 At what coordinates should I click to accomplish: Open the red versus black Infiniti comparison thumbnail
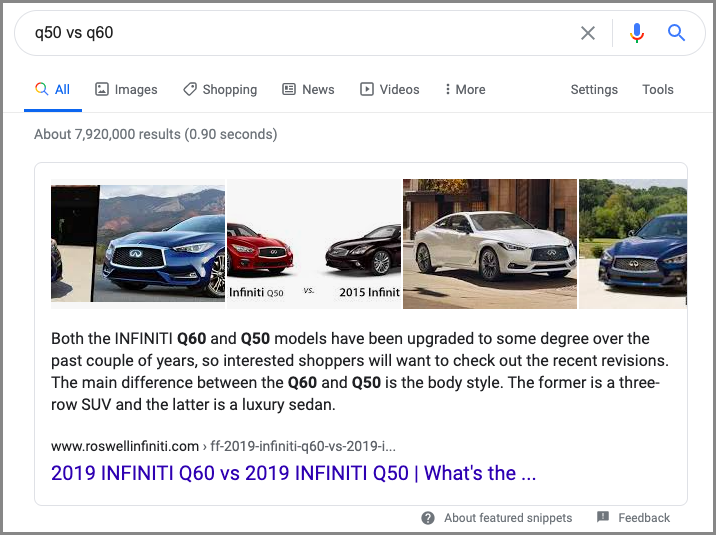click(x=314, y=243)
